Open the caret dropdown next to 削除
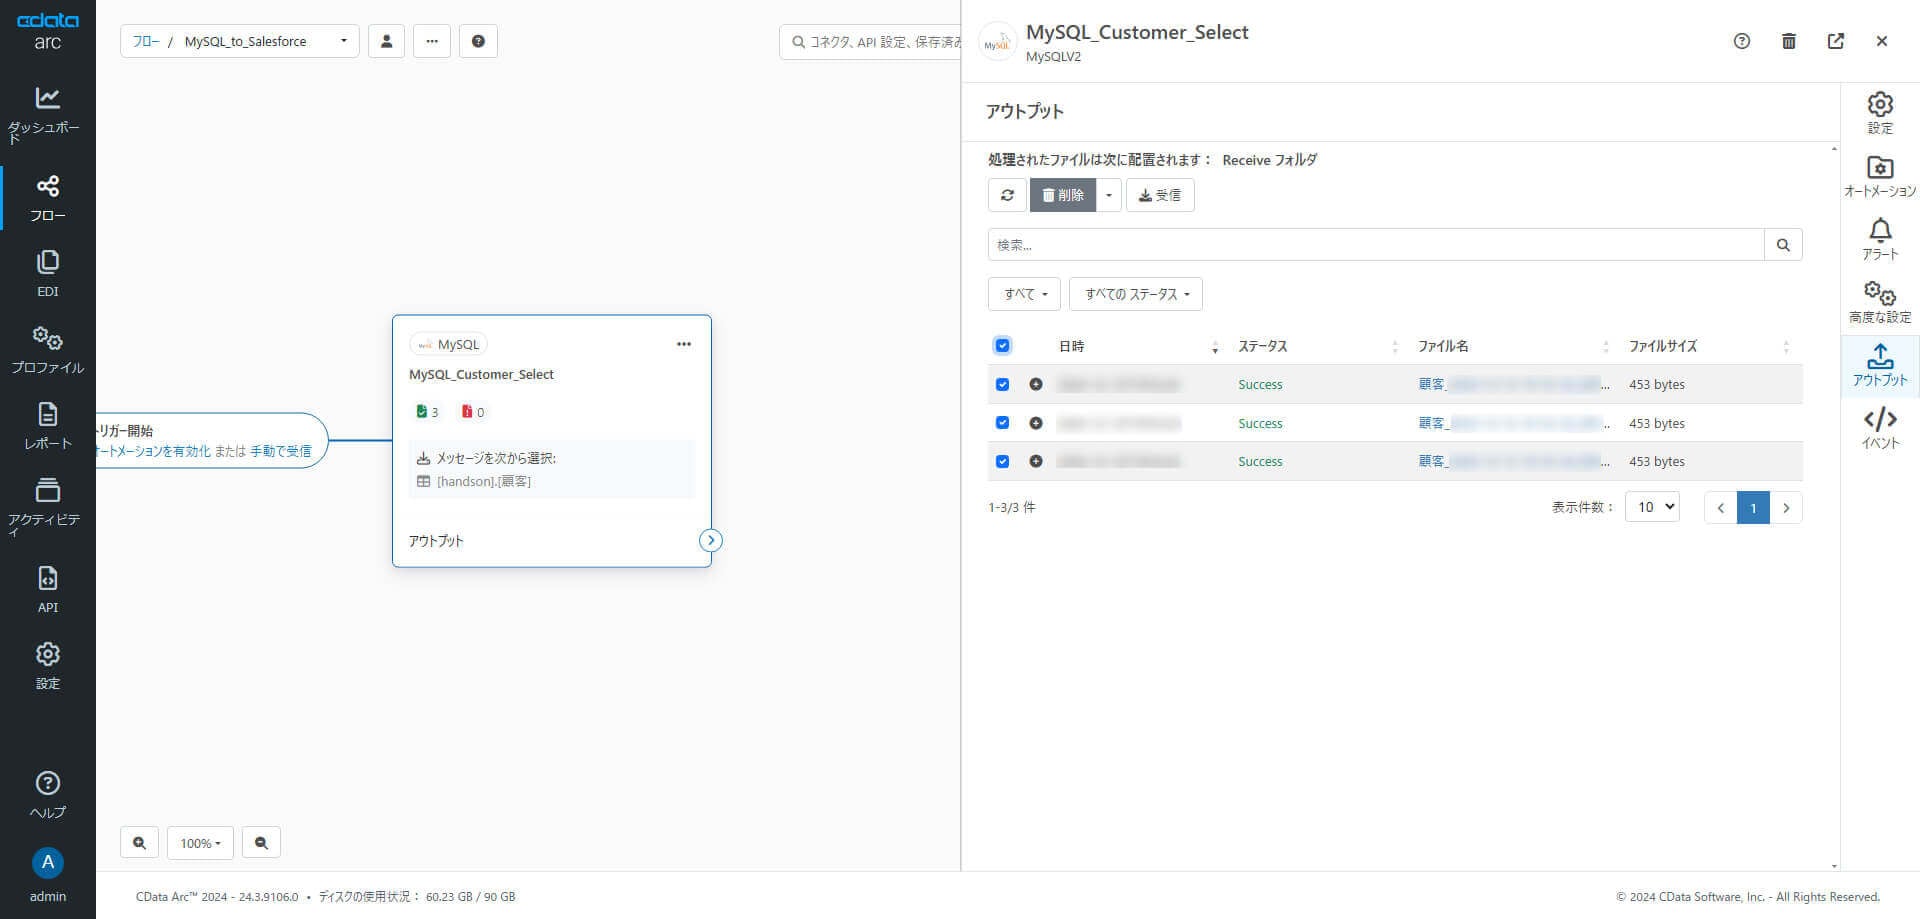 (x=1108, y=195)
